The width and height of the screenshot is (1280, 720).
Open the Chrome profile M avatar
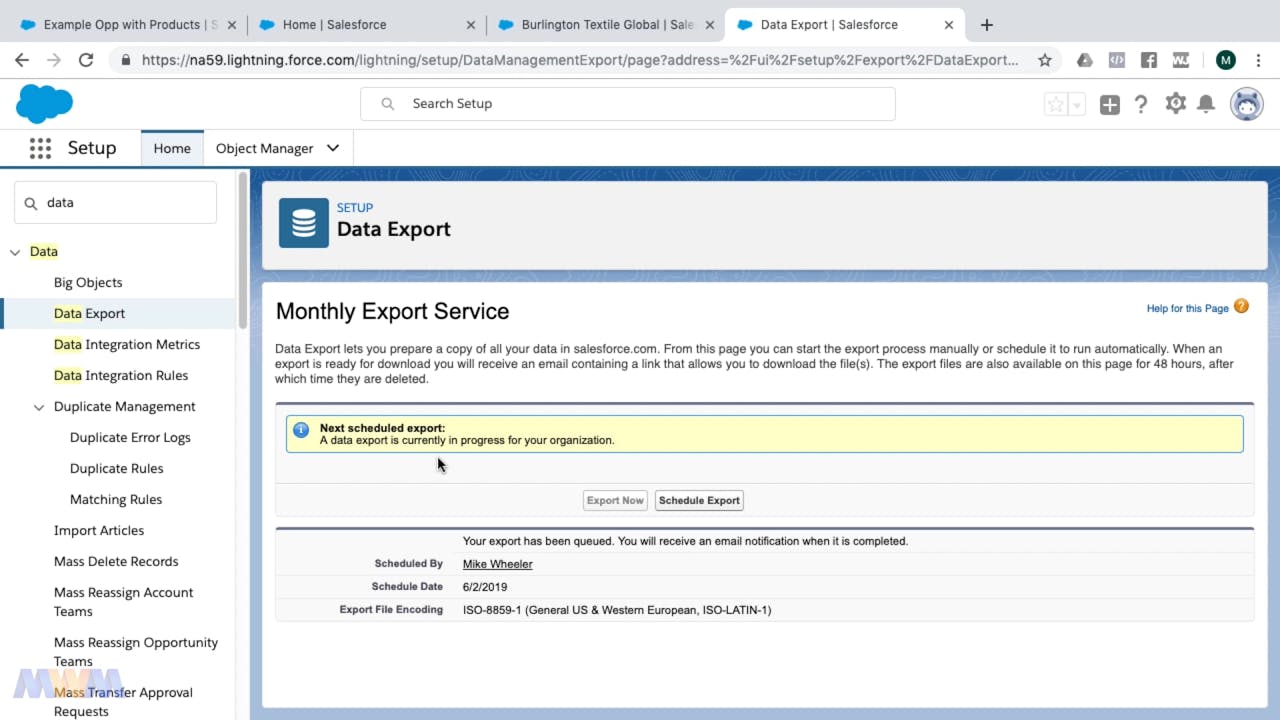(1226, 60)
